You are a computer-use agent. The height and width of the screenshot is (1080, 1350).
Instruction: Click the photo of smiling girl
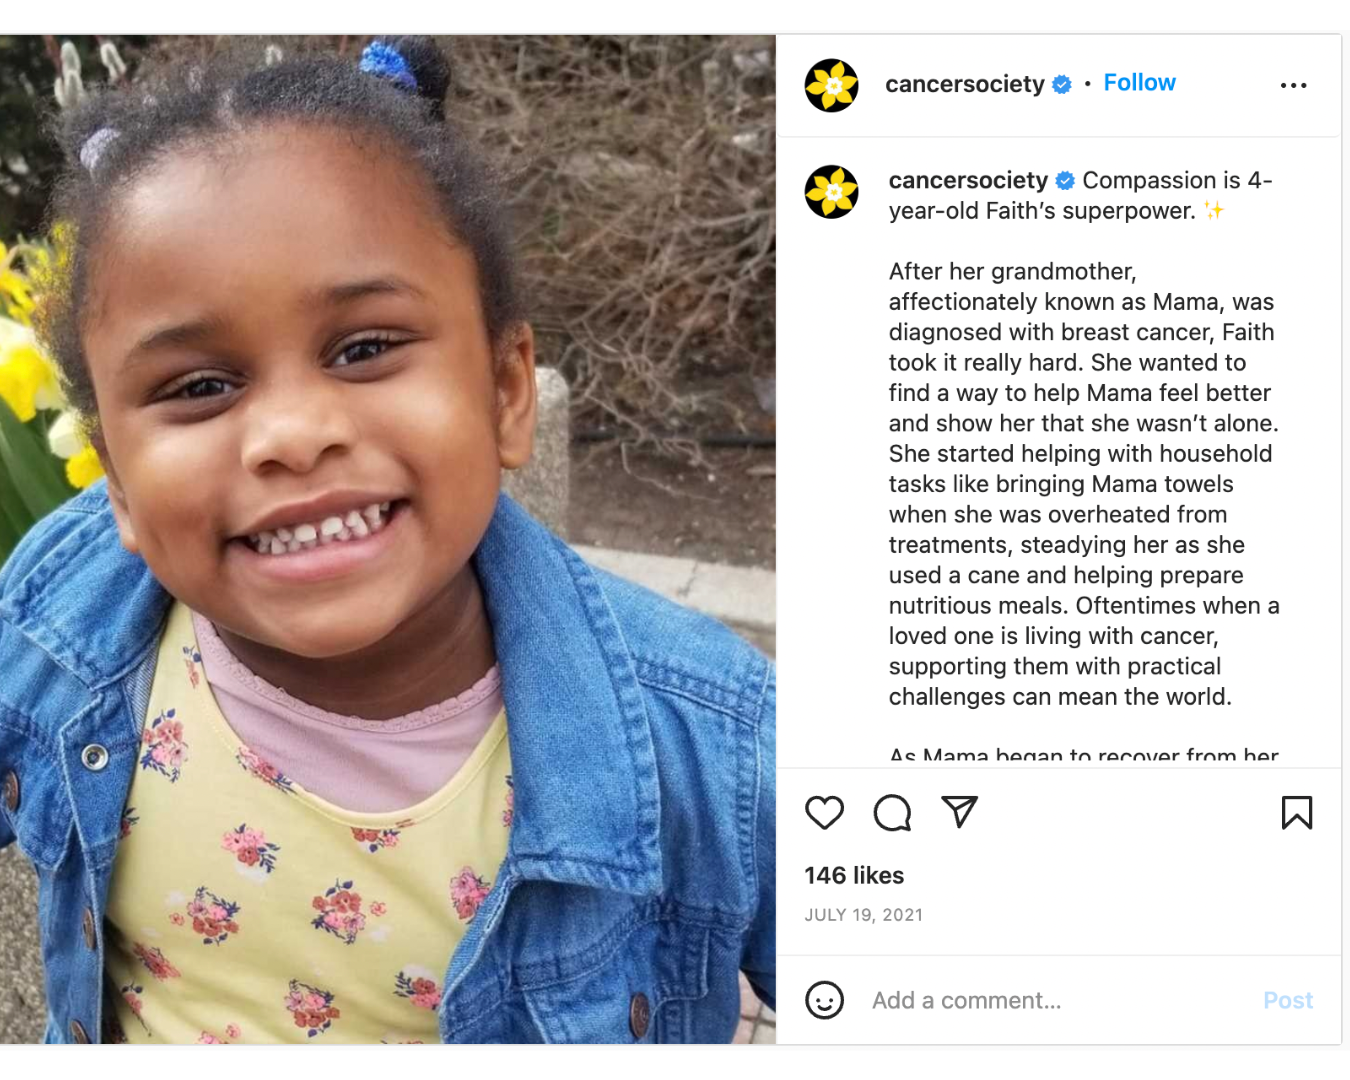[x=388, y=540]
